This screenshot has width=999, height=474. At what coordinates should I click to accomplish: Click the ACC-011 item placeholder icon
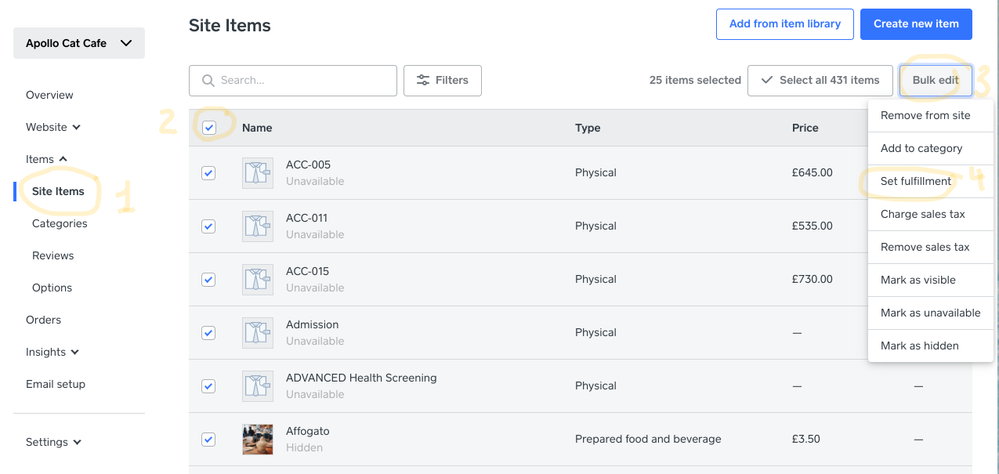click(257, 226)
